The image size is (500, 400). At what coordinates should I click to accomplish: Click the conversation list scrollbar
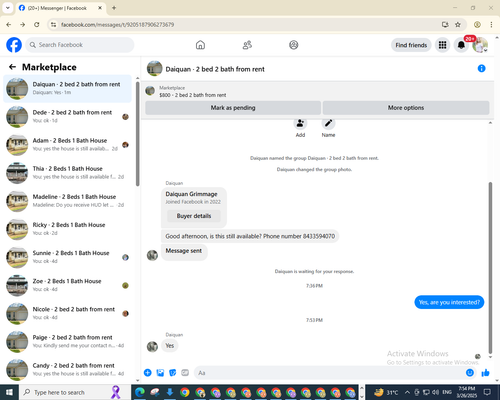(x=137, y=133)
